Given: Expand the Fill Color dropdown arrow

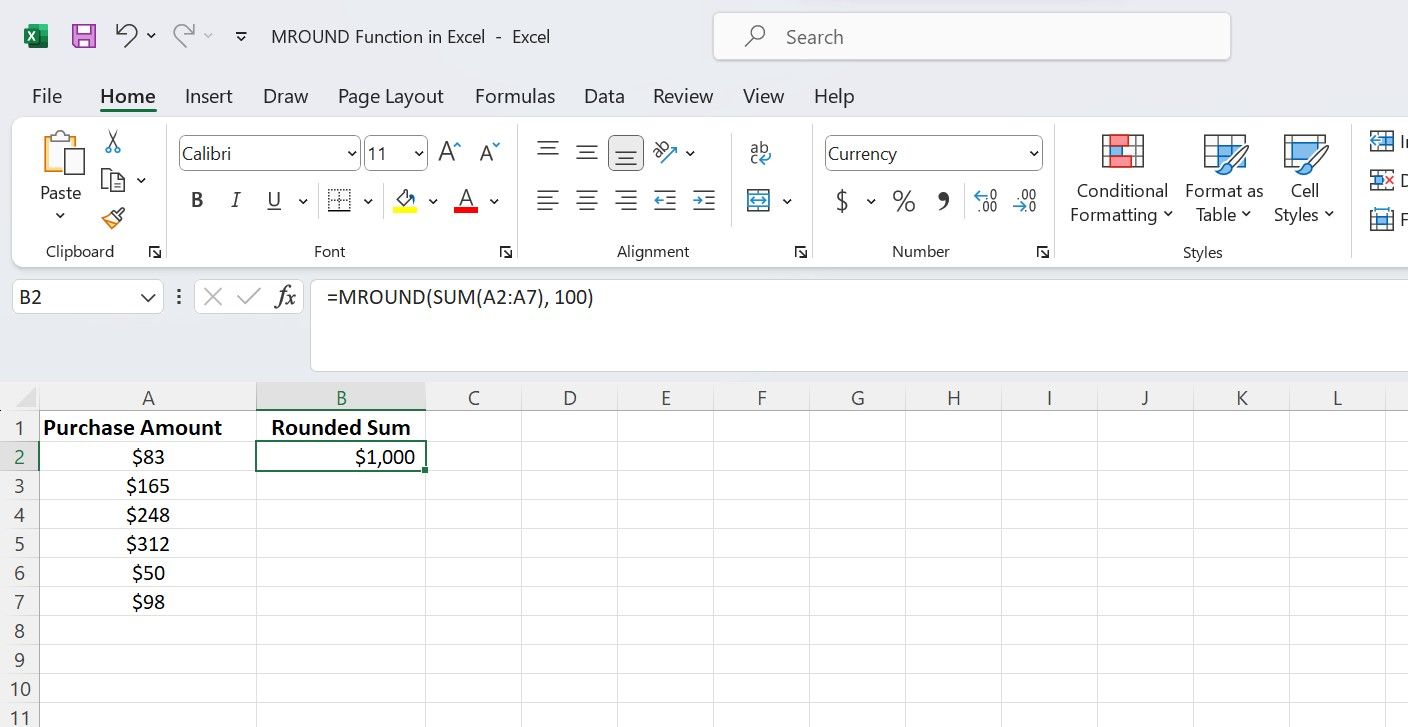Looking at the screenshot, I should [433, 200].
